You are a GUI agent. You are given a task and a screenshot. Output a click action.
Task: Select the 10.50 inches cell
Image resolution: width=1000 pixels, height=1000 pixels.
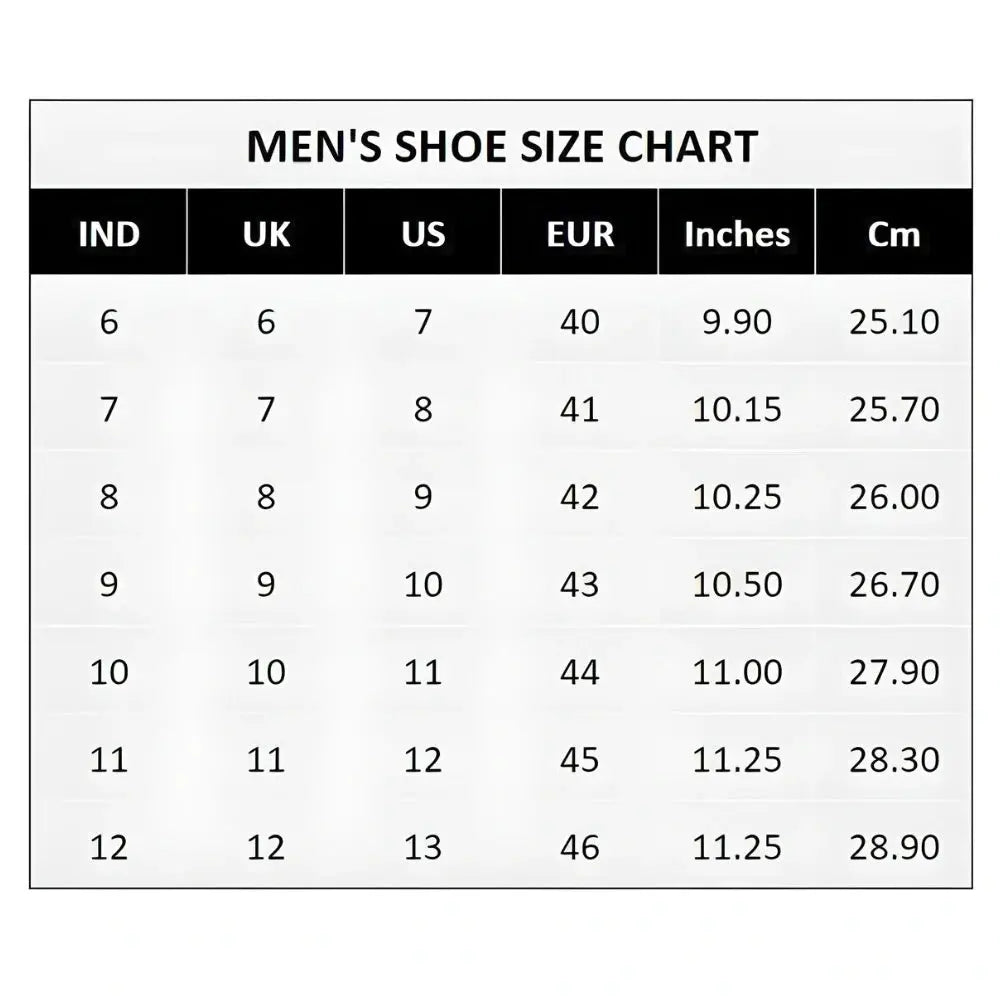737,584
